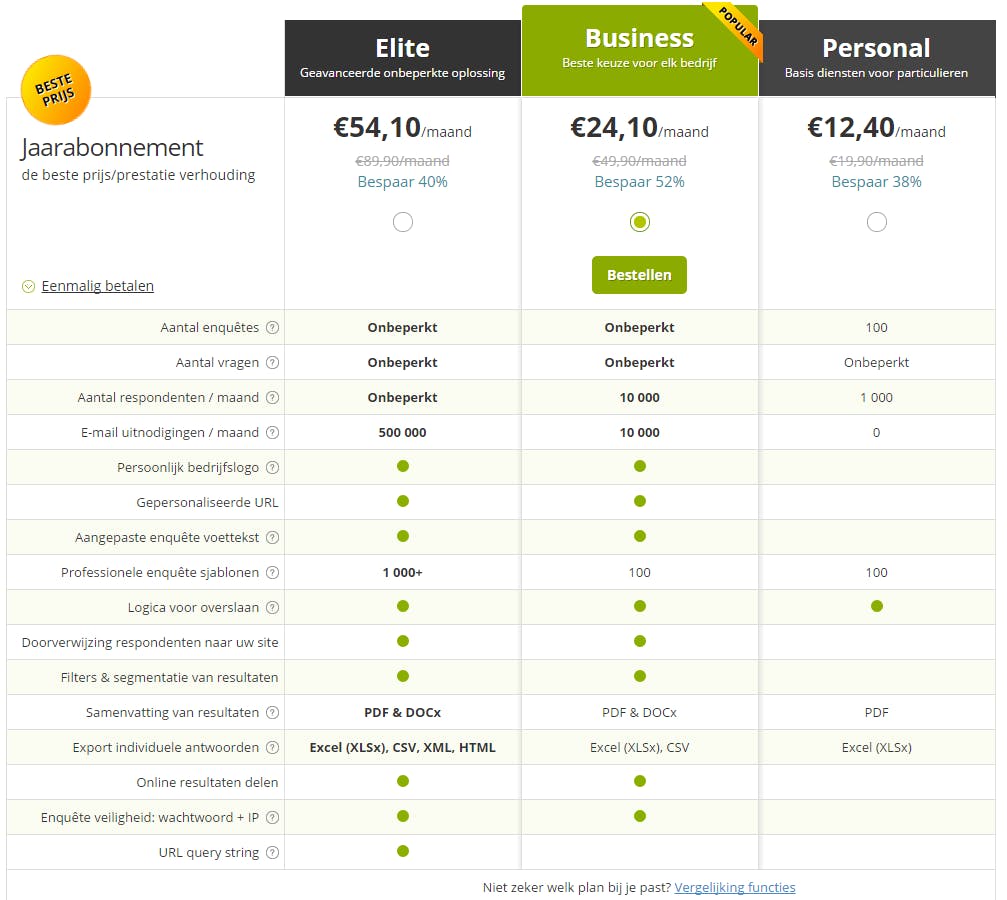1007x900 pixels.
Task: Open help for Professionele enquête sjablonen
Action: click(x=272, y=573)
